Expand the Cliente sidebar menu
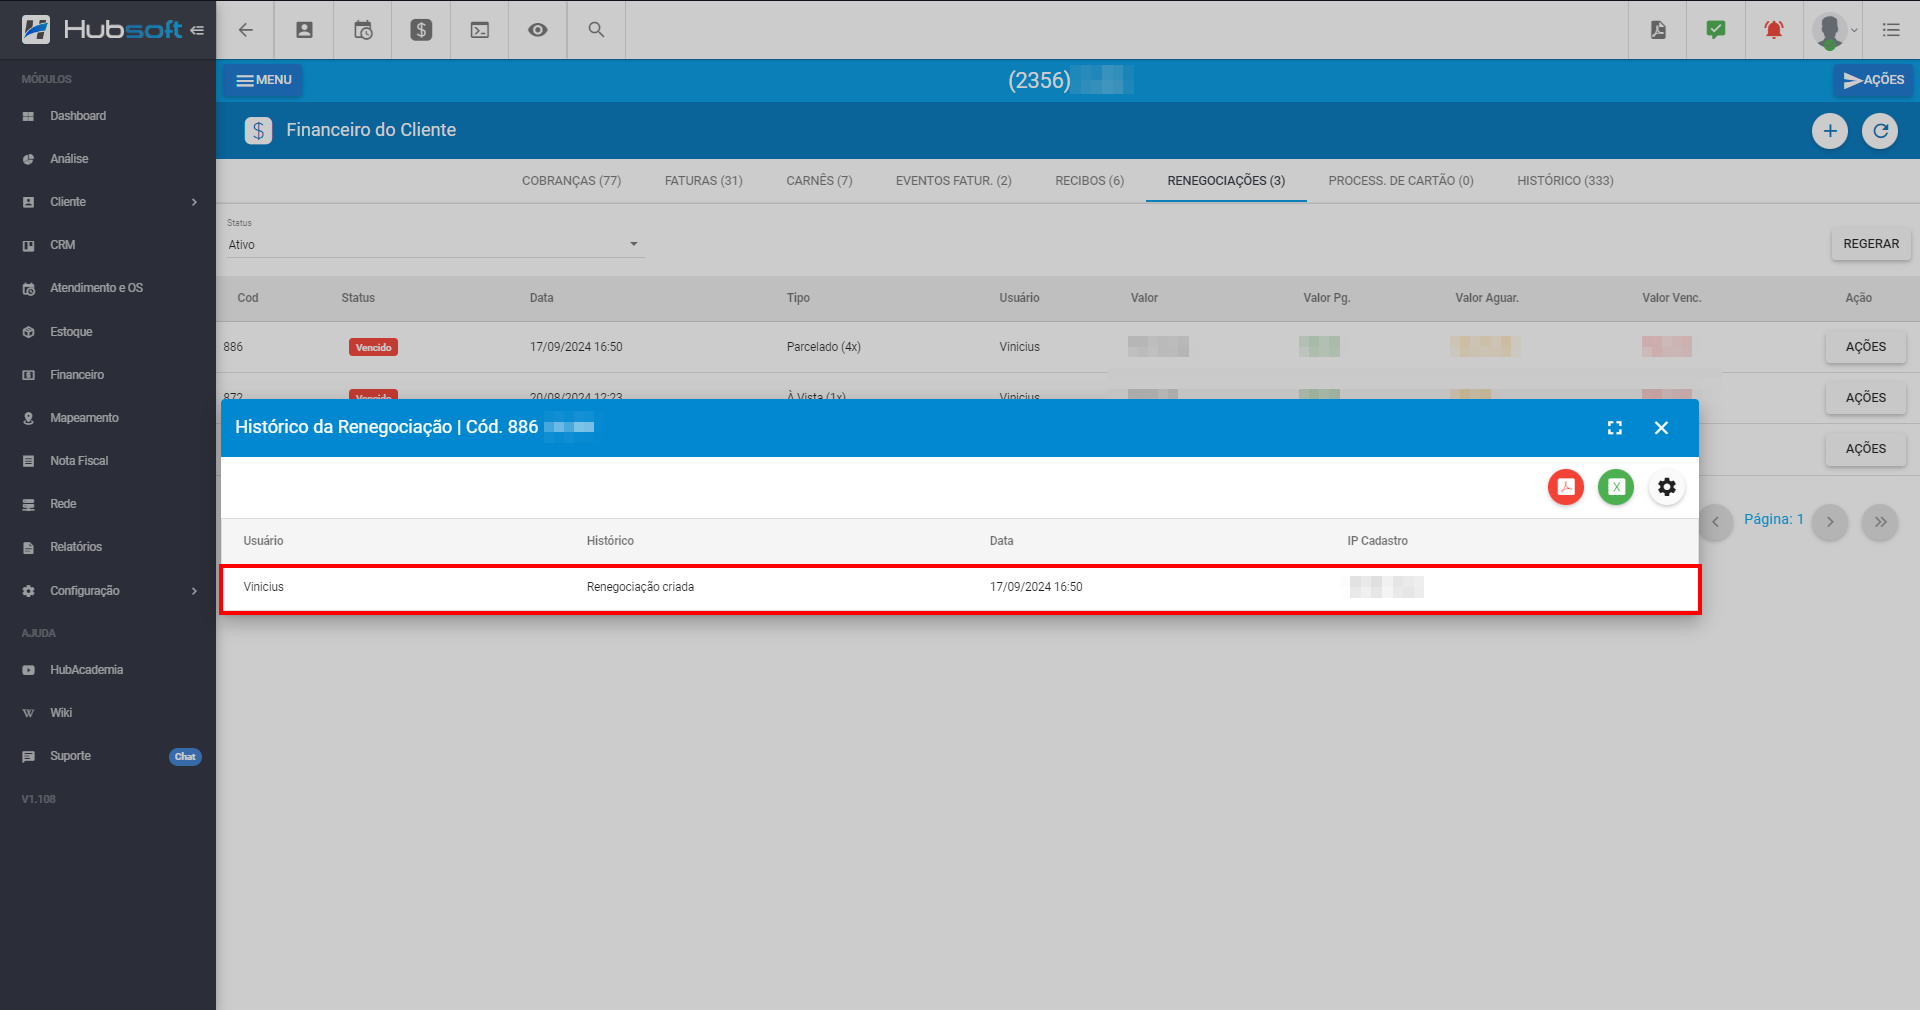 point(108,202)
